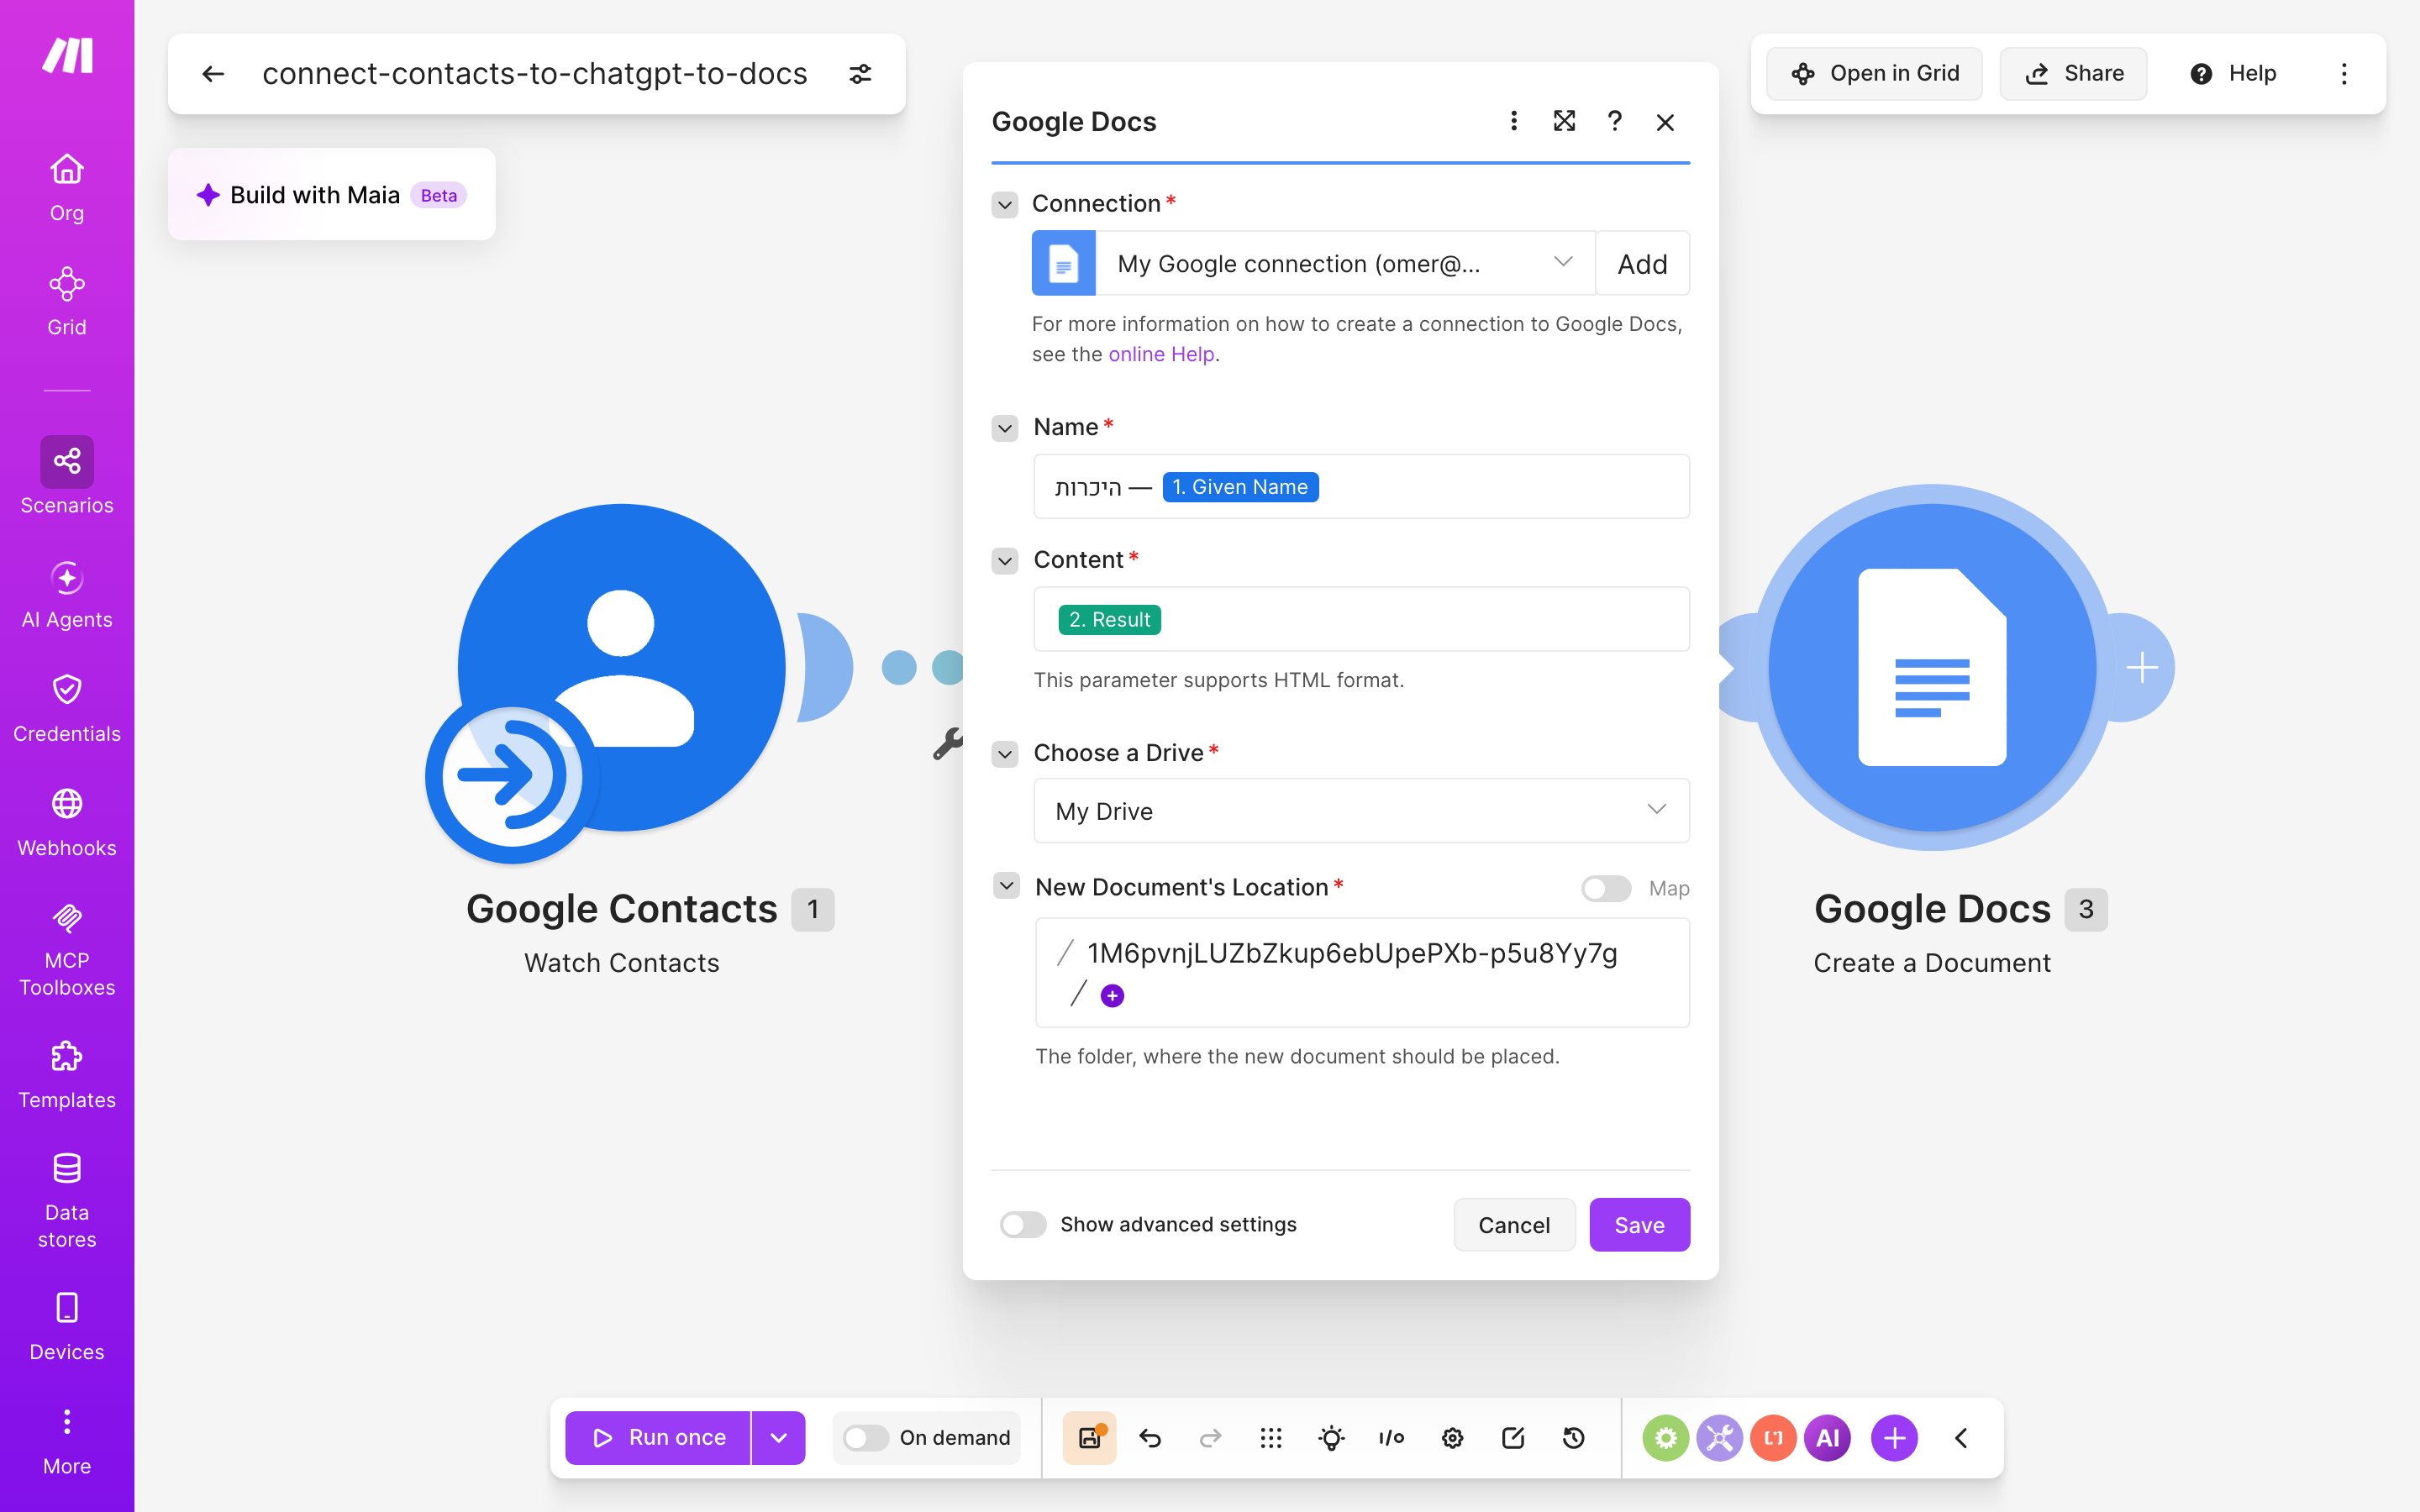The width and height of the screenshot is (2420, 1512).
Task: Open Google Docs panel three-dot menu
Action: (x=1514, y=121)
